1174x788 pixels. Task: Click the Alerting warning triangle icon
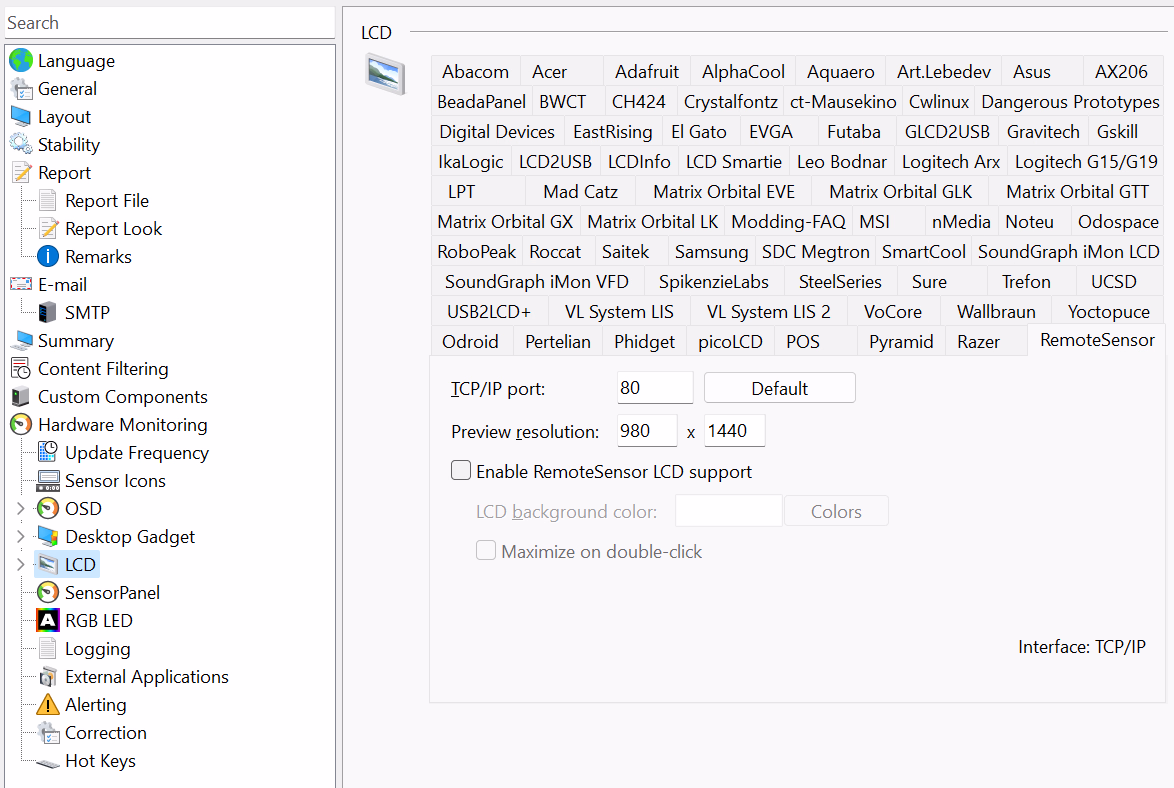[48, 705]
